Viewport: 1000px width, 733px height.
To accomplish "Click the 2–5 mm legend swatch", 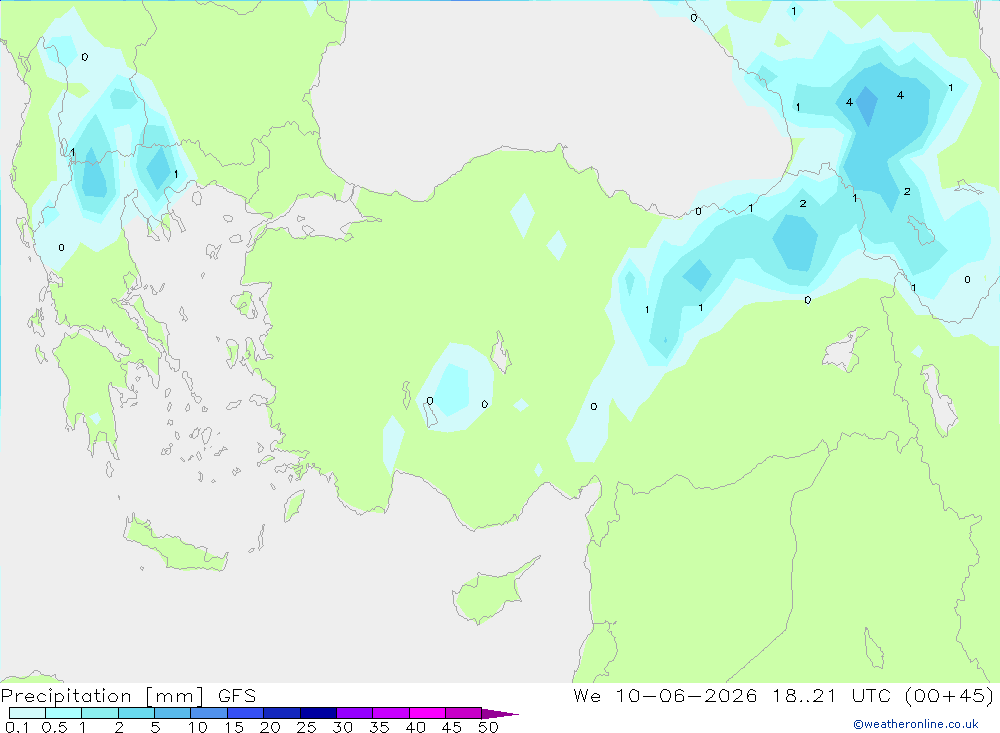I will point(136,713).
